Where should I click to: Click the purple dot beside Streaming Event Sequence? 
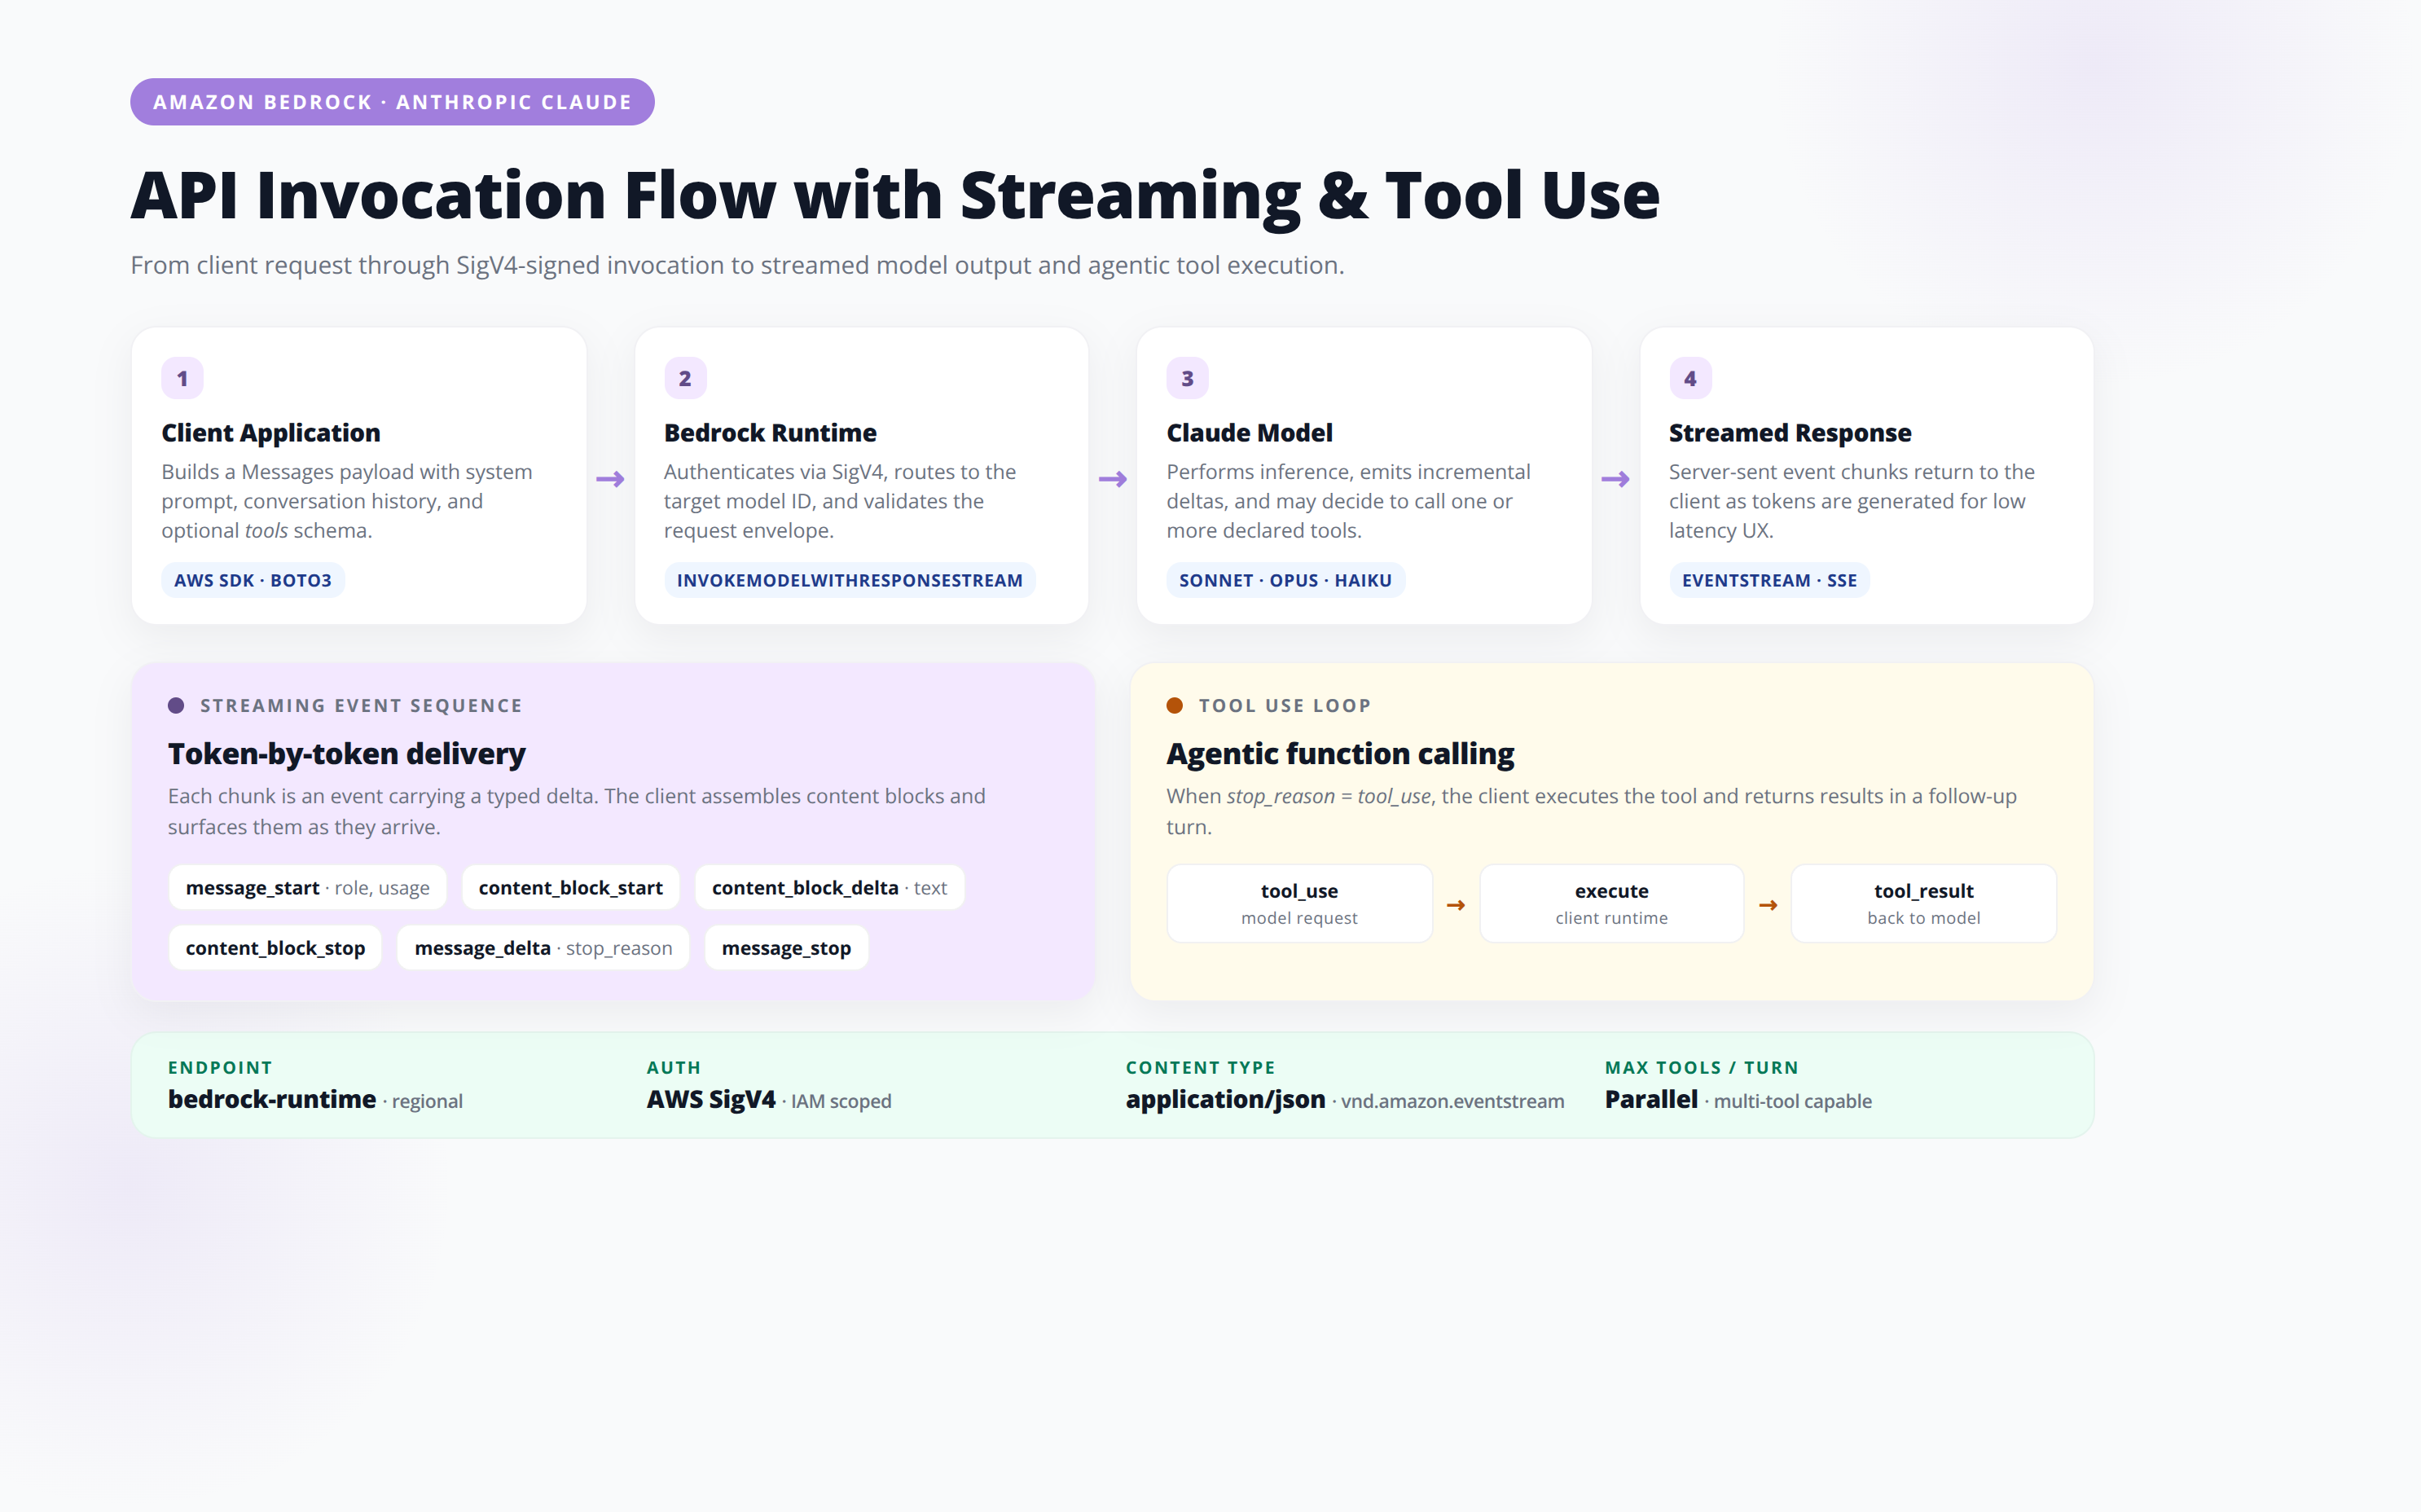(x=176, y=705)
